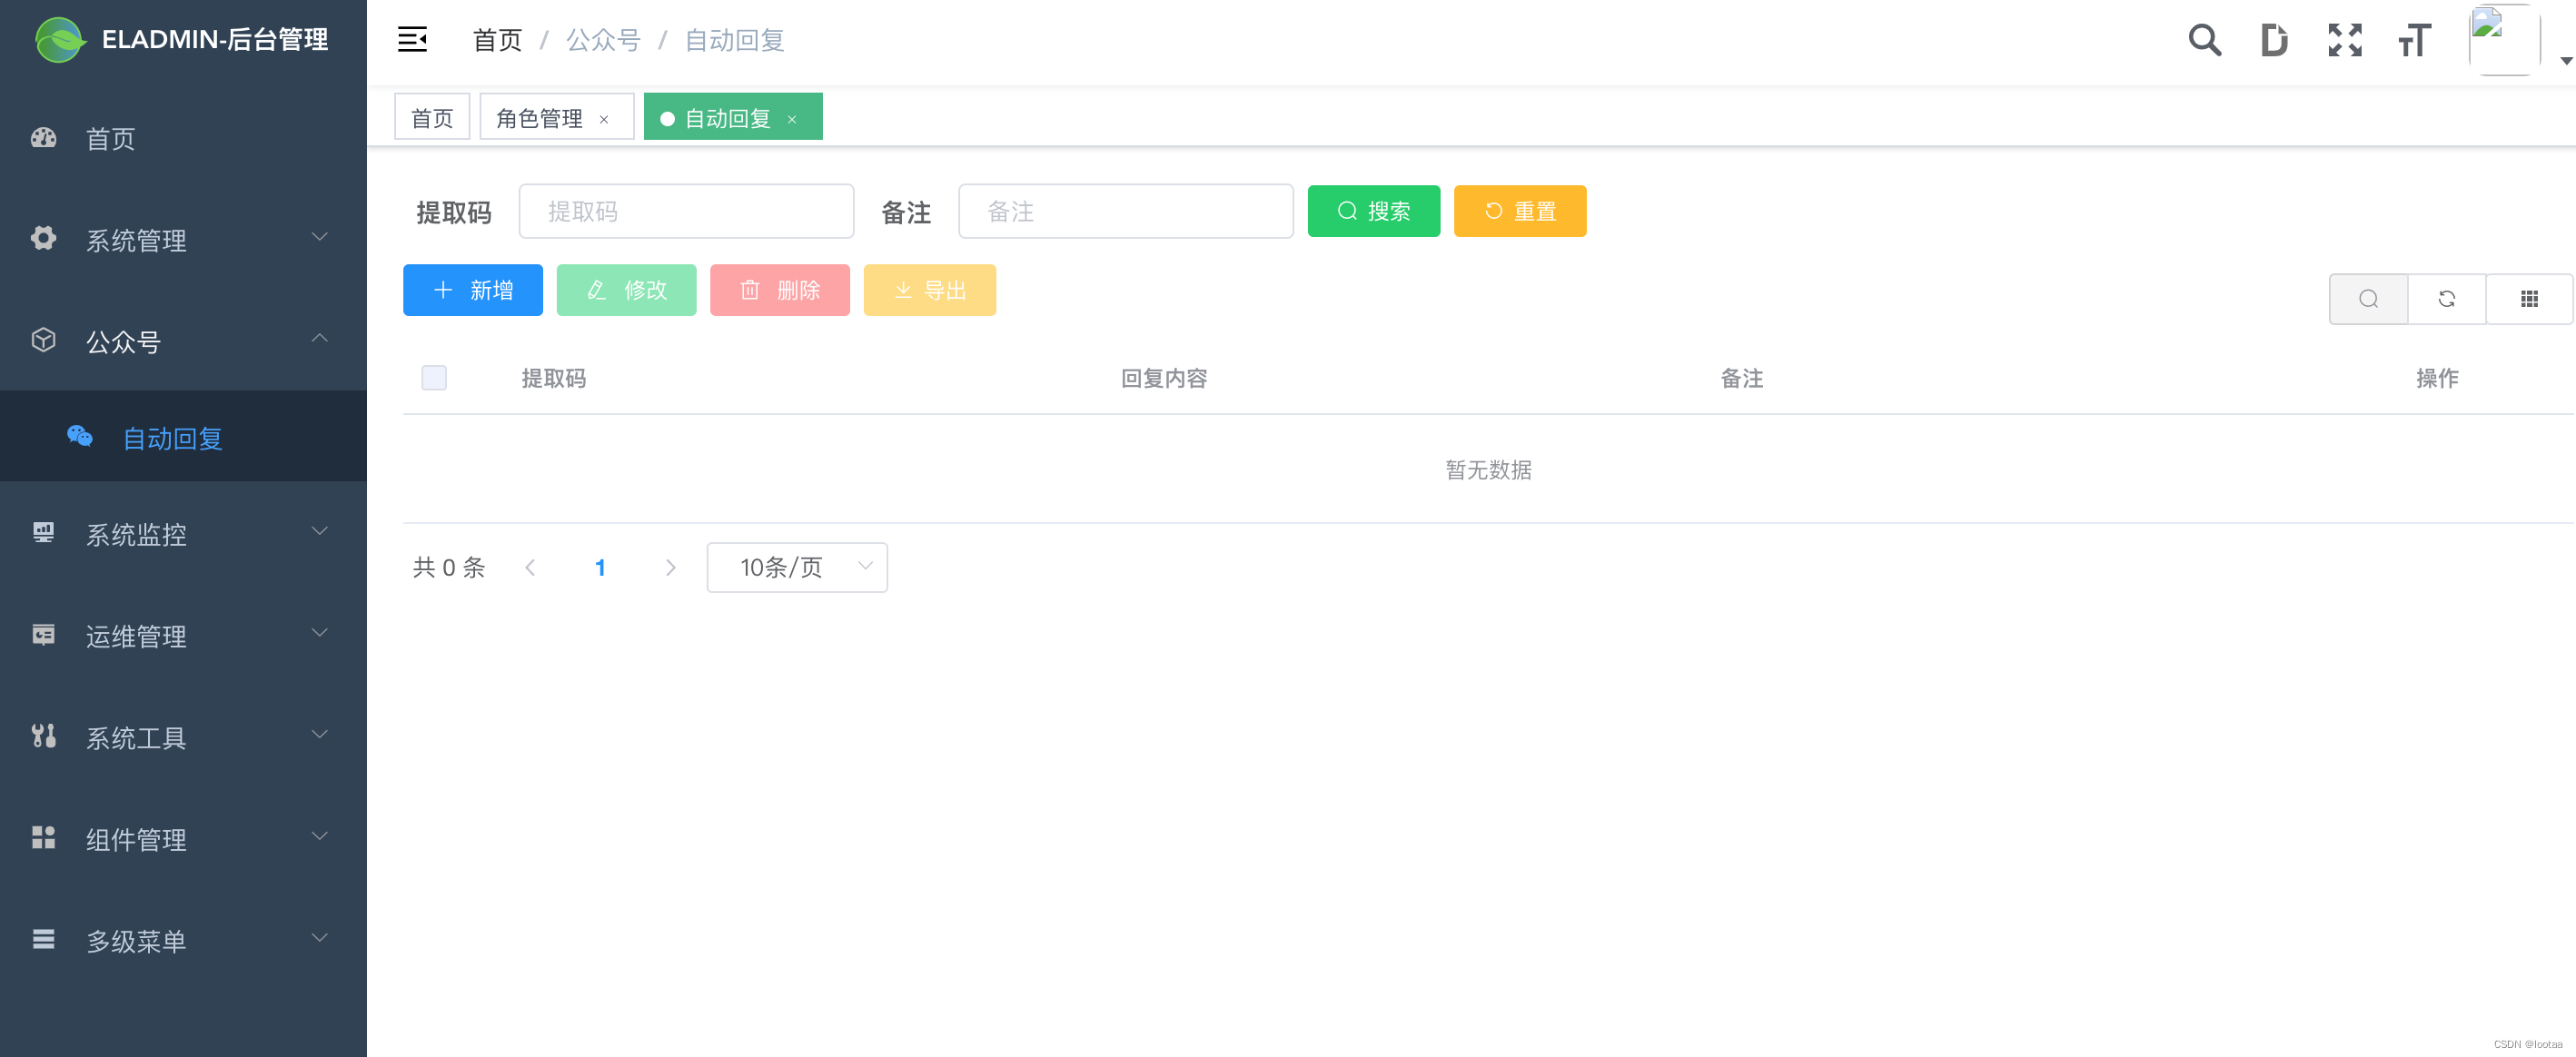Open the font size setting icon
The height and width of the screenshot is (1057, 2576).
click(x=2414, y=40)
